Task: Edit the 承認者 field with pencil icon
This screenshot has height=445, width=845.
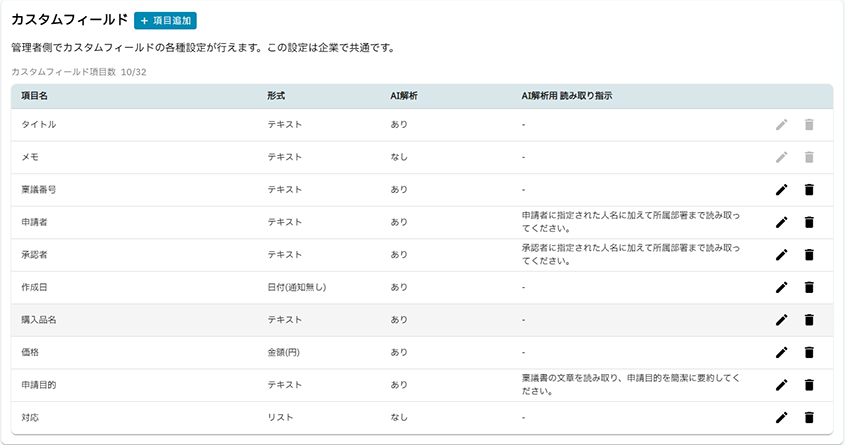Action: [781, 255]
